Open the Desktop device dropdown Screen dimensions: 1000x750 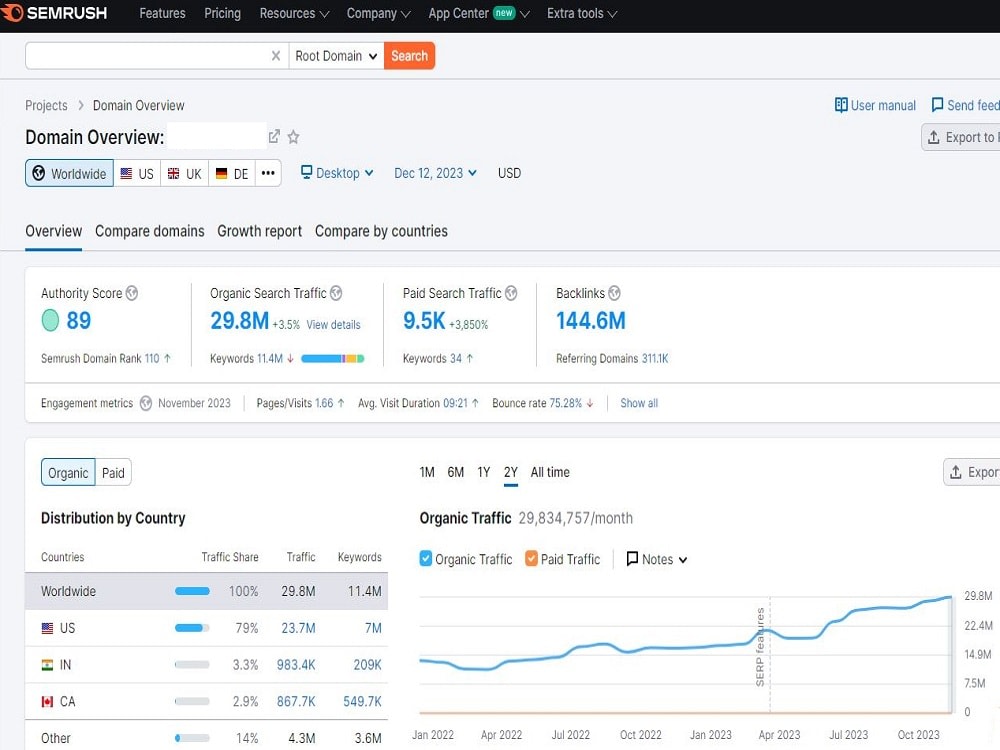pos(337,173)
